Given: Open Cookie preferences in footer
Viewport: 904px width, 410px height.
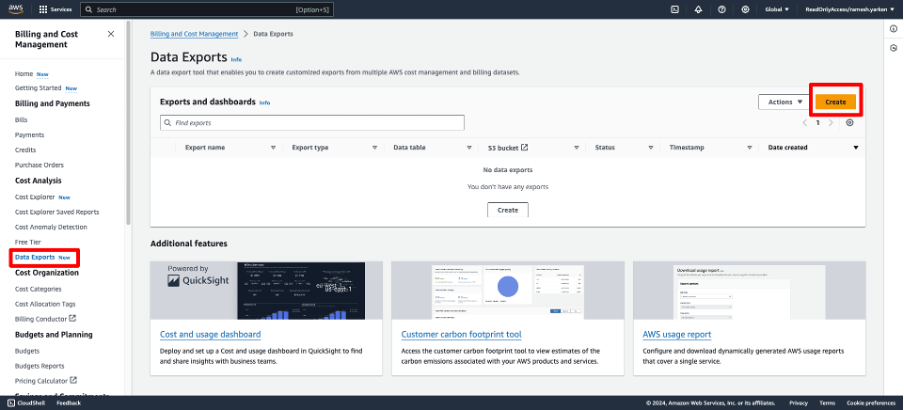Looking at the screenshot, I should pos(871,403).
